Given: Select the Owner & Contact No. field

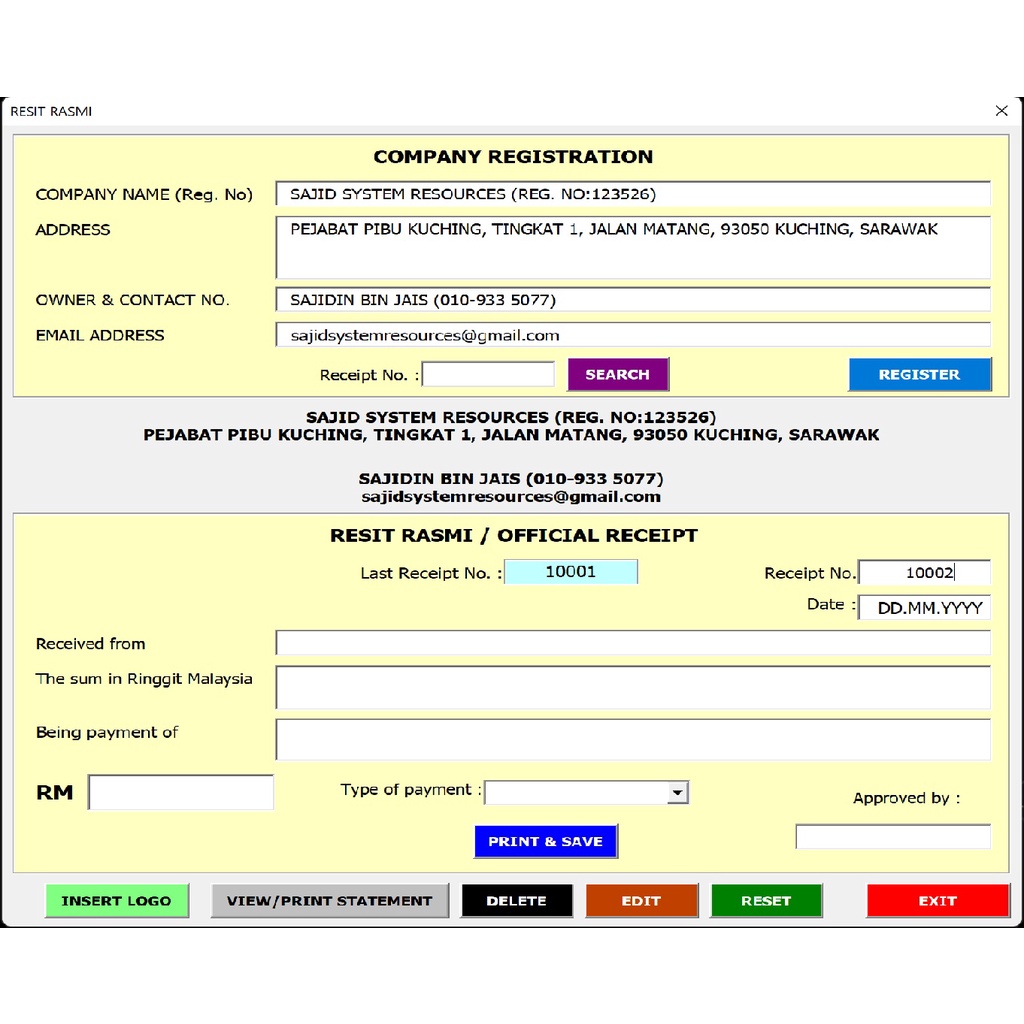Looking at the screenshot, I should 632,300.
